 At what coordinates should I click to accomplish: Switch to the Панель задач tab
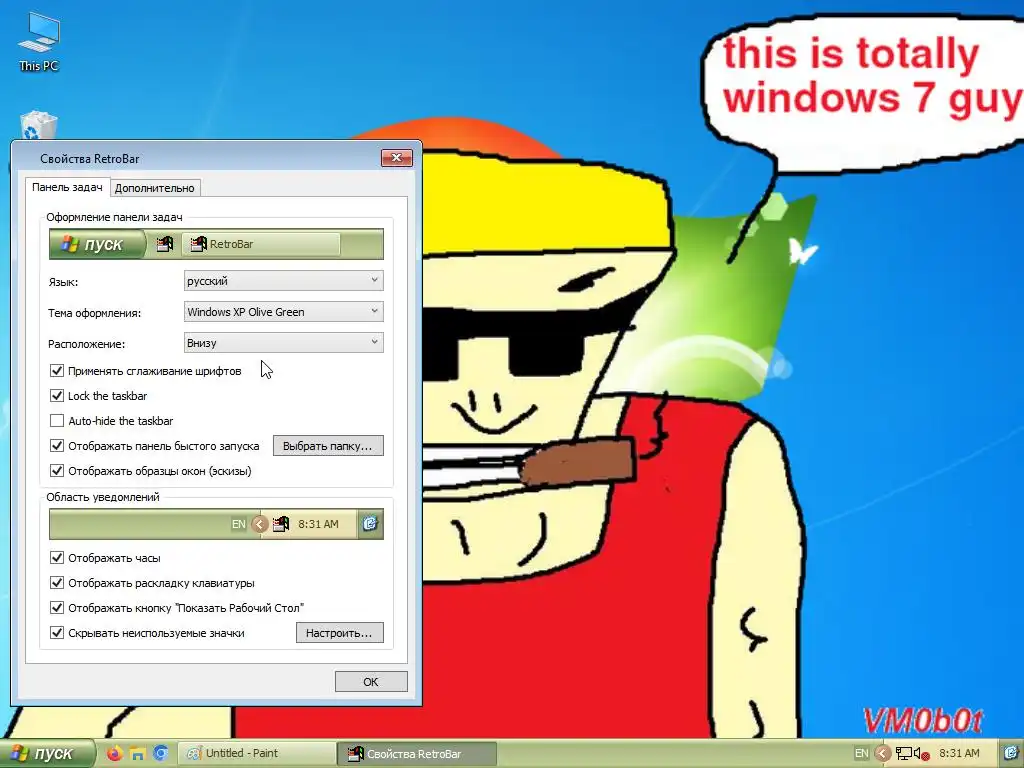(67, 187)
